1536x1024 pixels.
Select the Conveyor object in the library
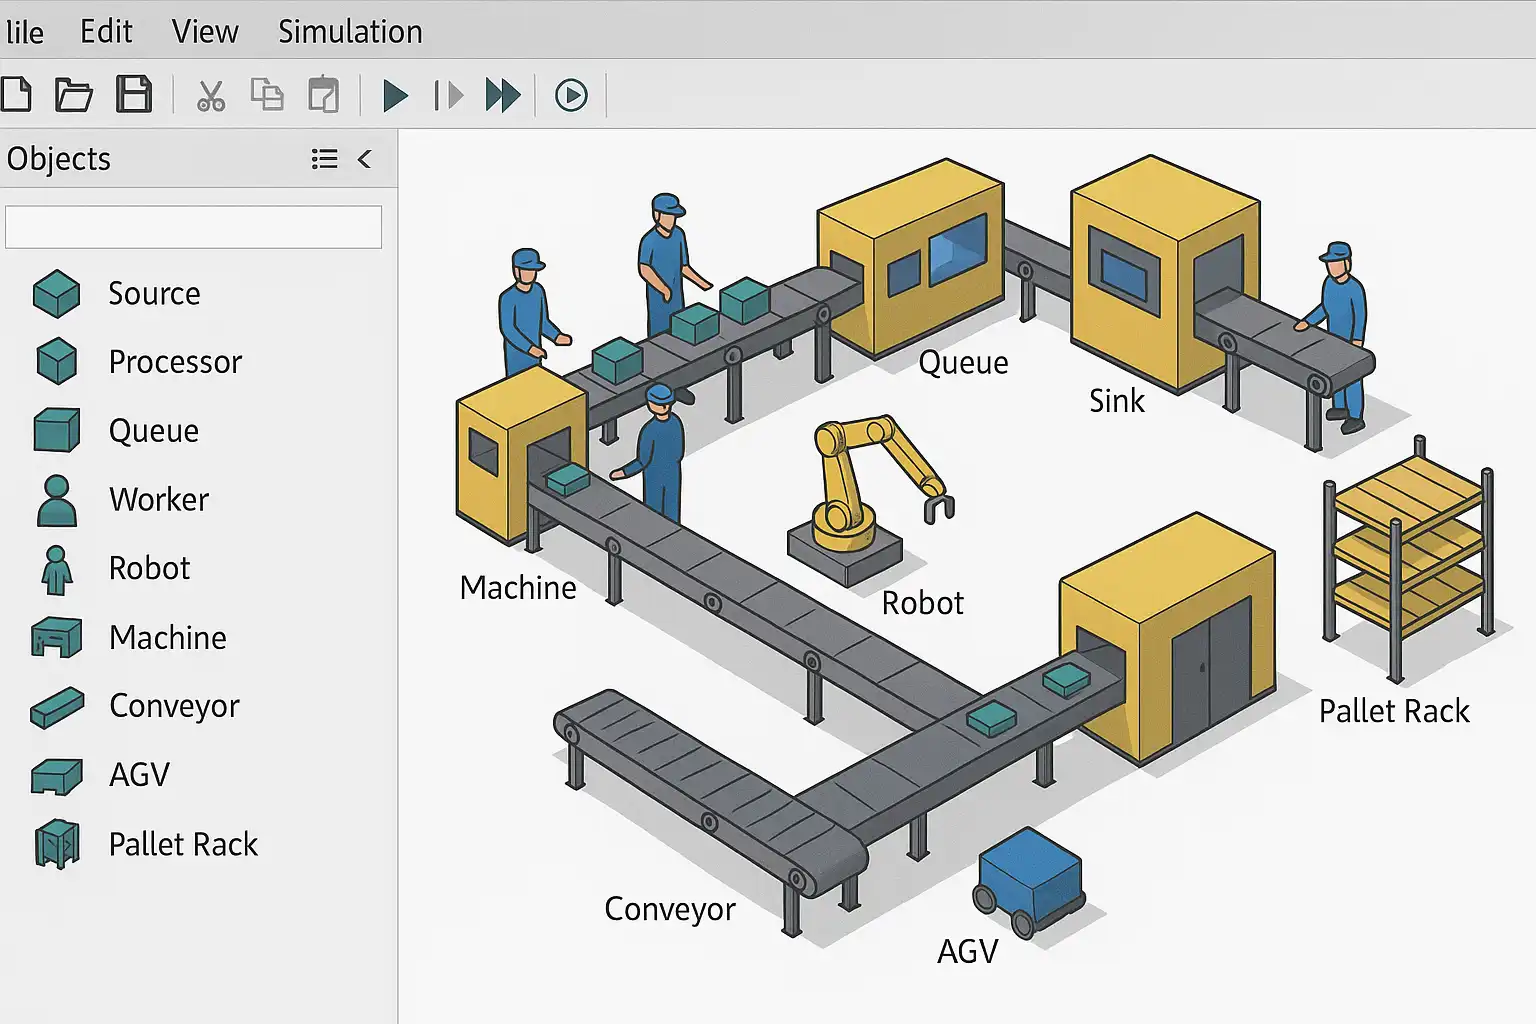click(174, 706)
